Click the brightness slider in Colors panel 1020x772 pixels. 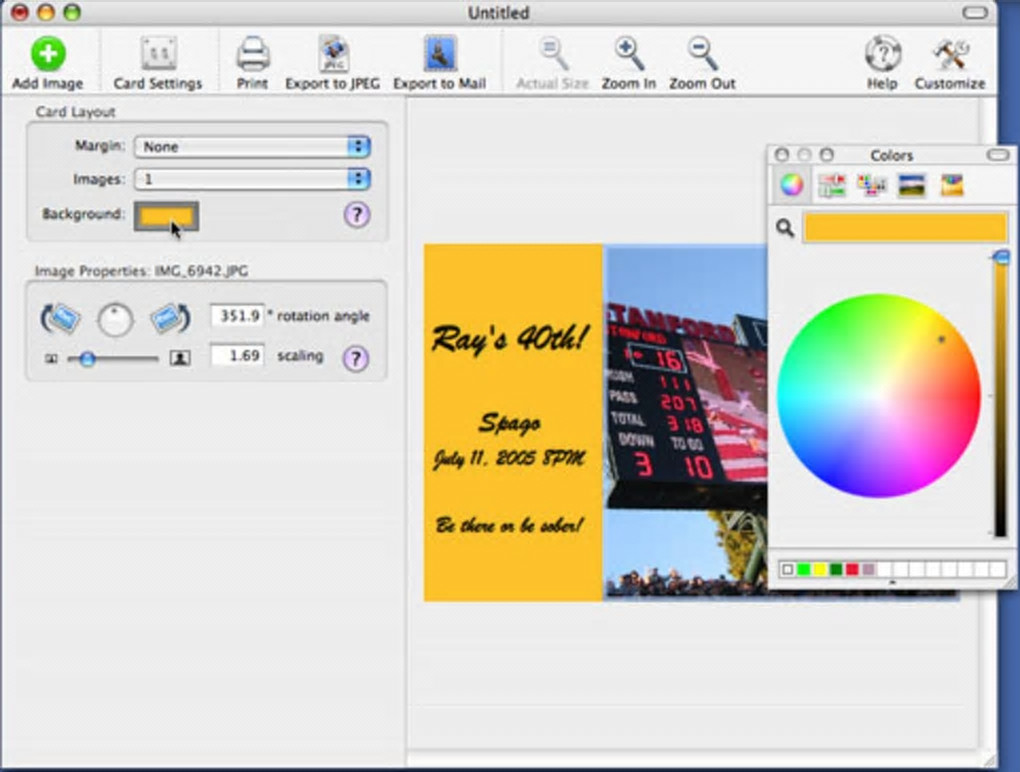(1000, 395)
